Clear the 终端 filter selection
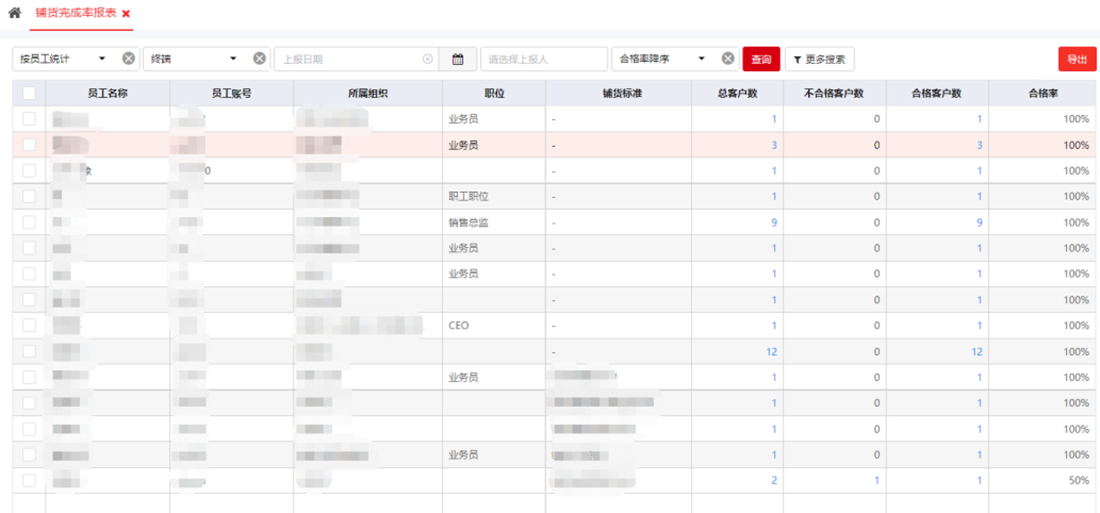 (x=259, y=59)
